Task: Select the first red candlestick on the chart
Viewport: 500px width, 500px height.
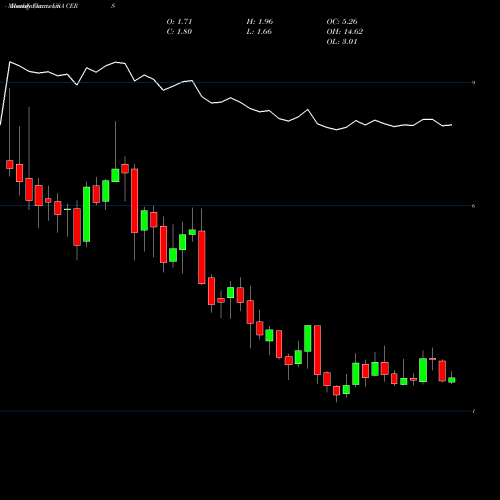Action: point(10,164)
